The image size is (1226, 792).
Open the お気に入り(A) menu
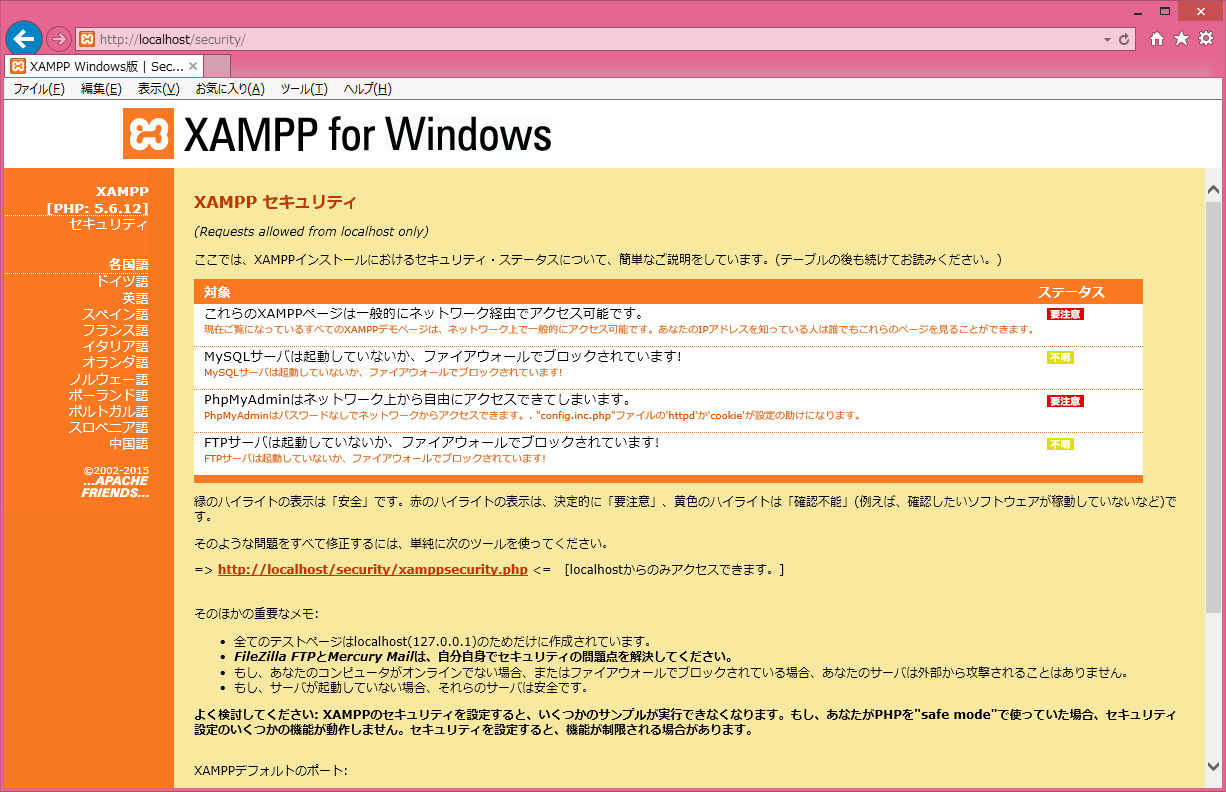pos(229,89)
